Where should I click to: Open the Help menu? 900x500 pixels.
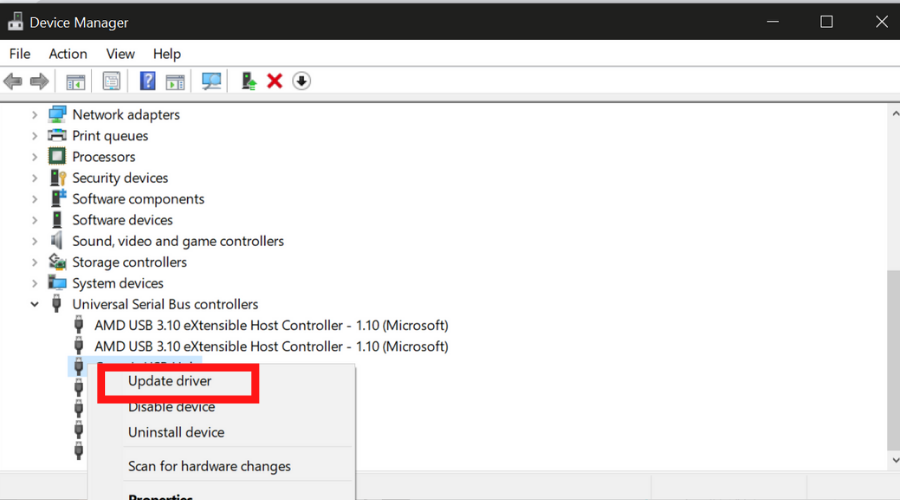pos(166,53)
